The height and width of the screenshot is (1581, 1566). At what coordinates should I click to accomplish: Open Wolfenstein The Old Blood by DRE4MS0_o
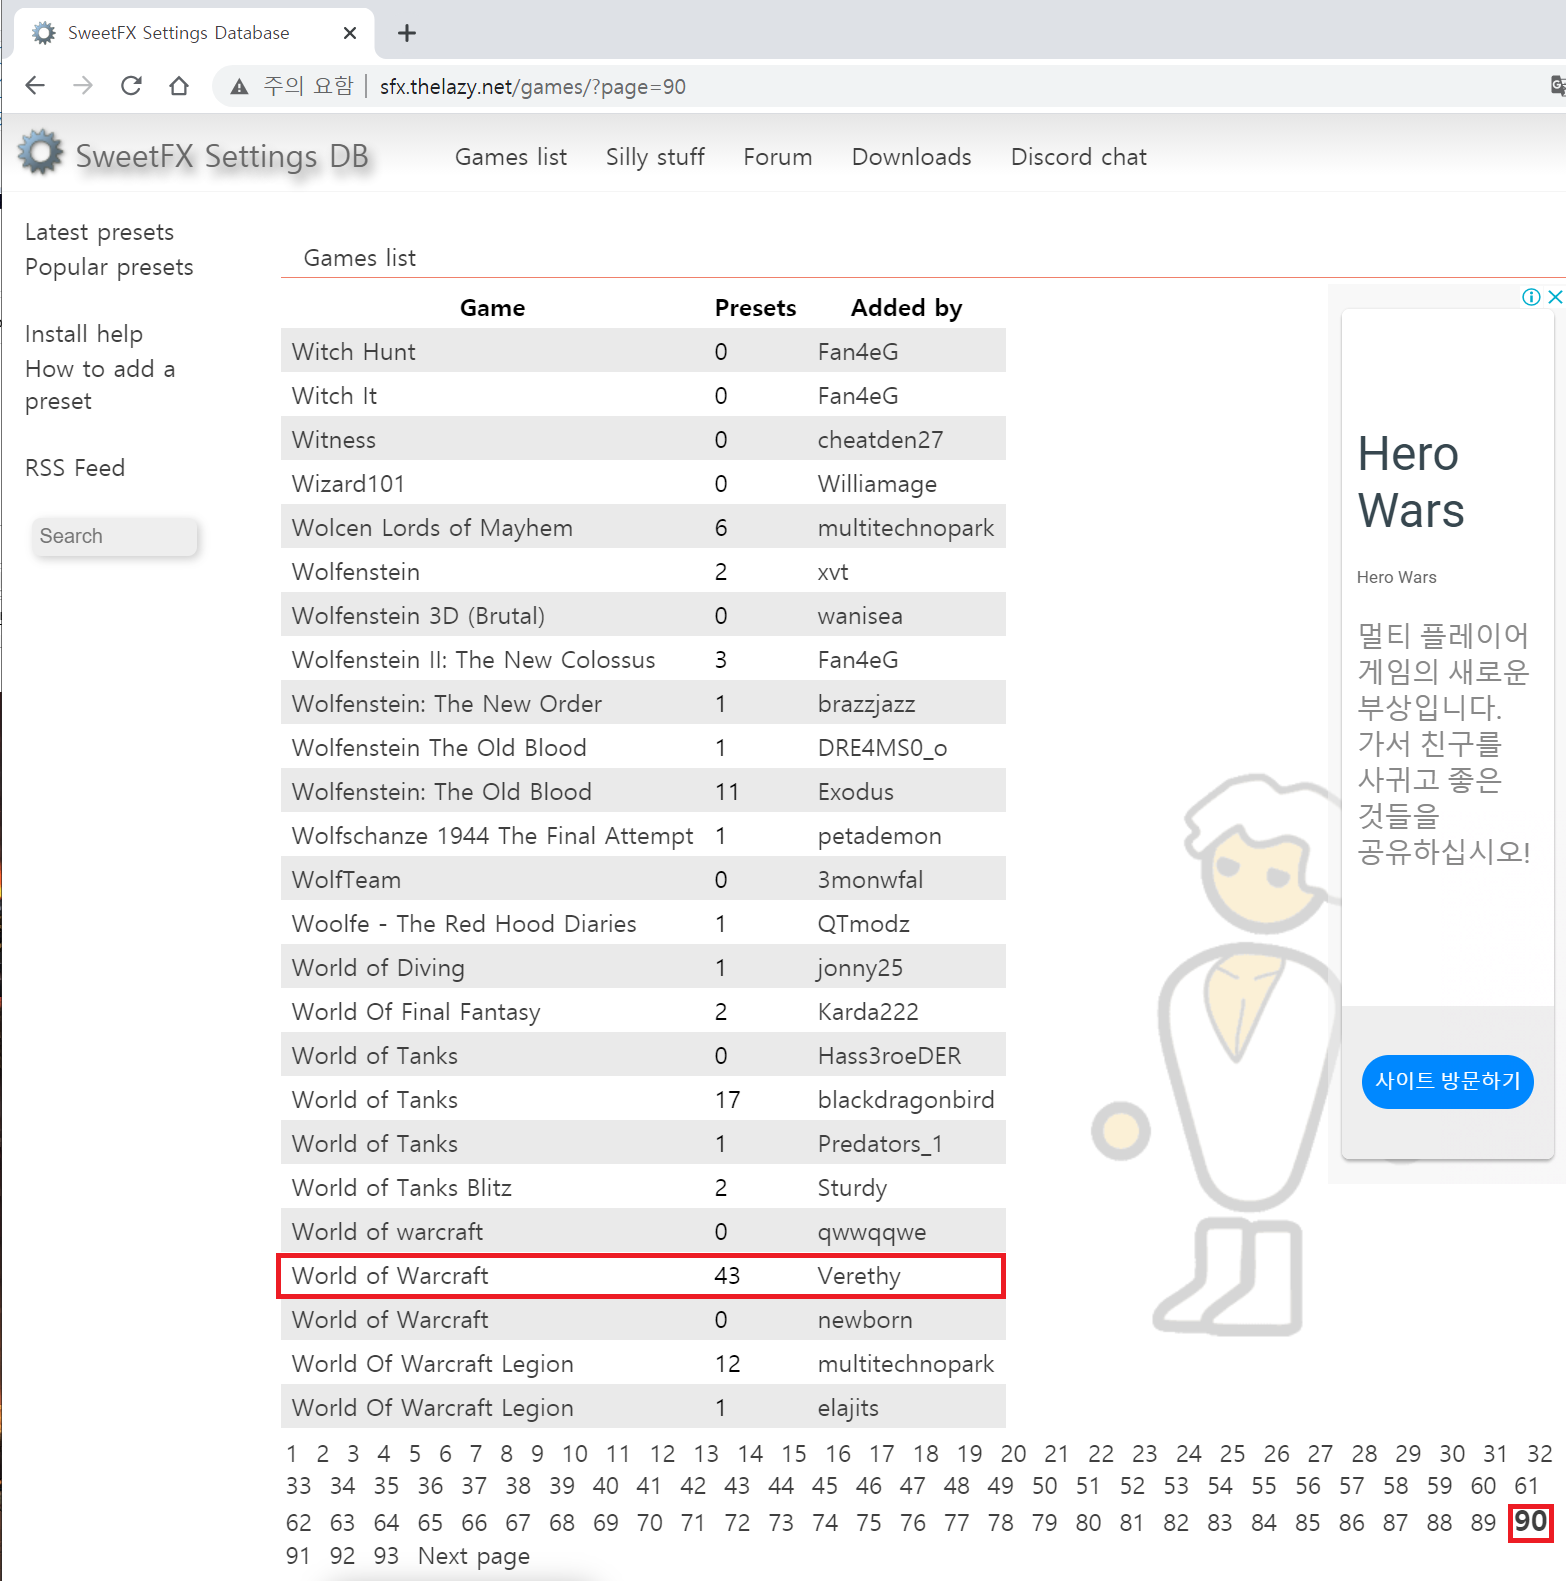click(x=439, y=748)
